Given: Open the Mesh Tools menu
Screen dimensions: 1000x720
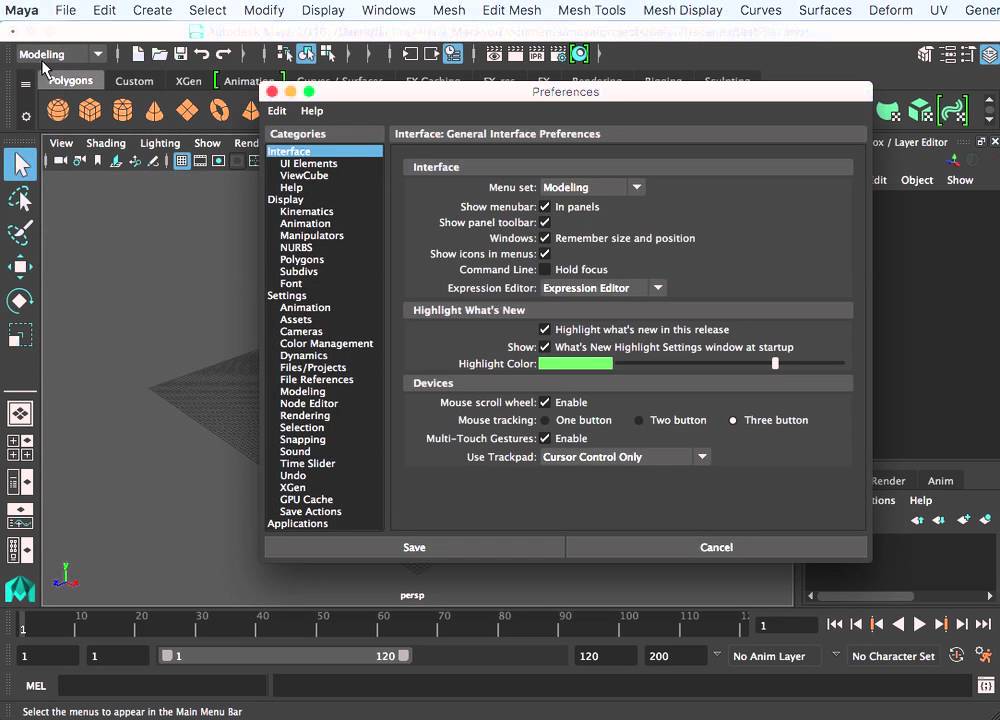Looking at the screenshot, I should click(x=592, y=10).
